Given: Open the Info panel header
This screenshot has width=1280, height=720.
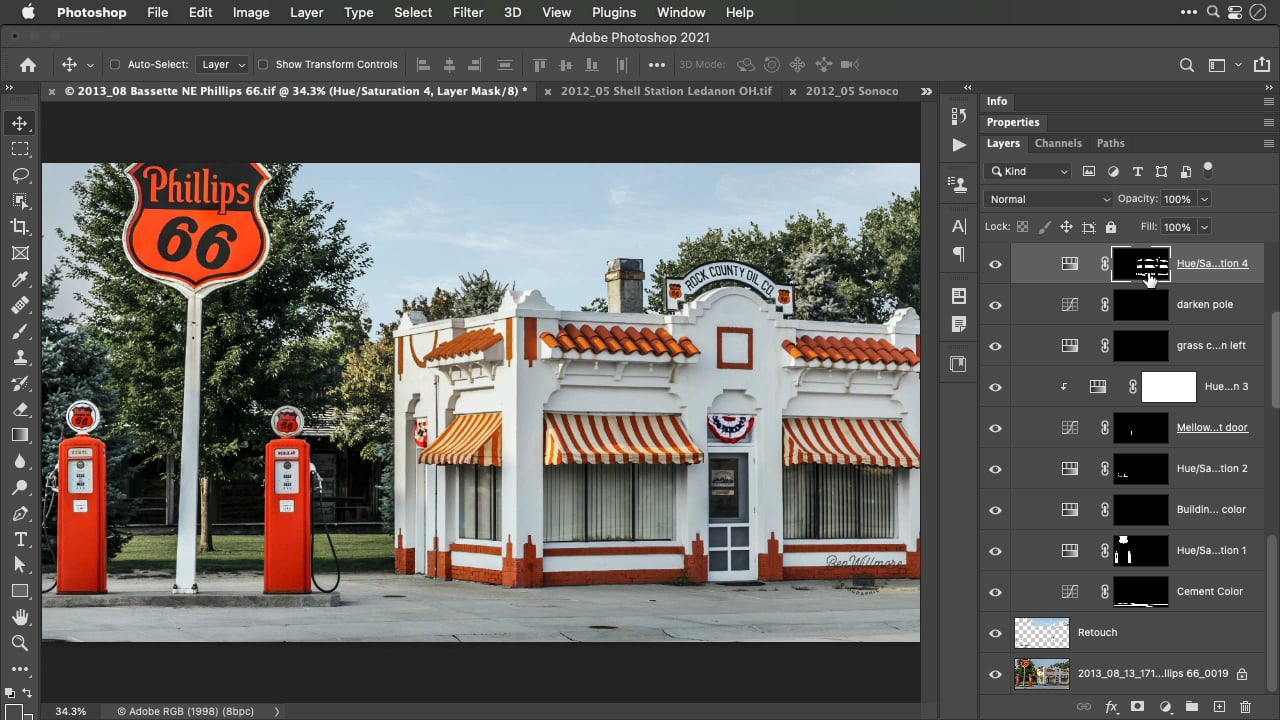Looking at the screenshot, I should tap(997, 101).
